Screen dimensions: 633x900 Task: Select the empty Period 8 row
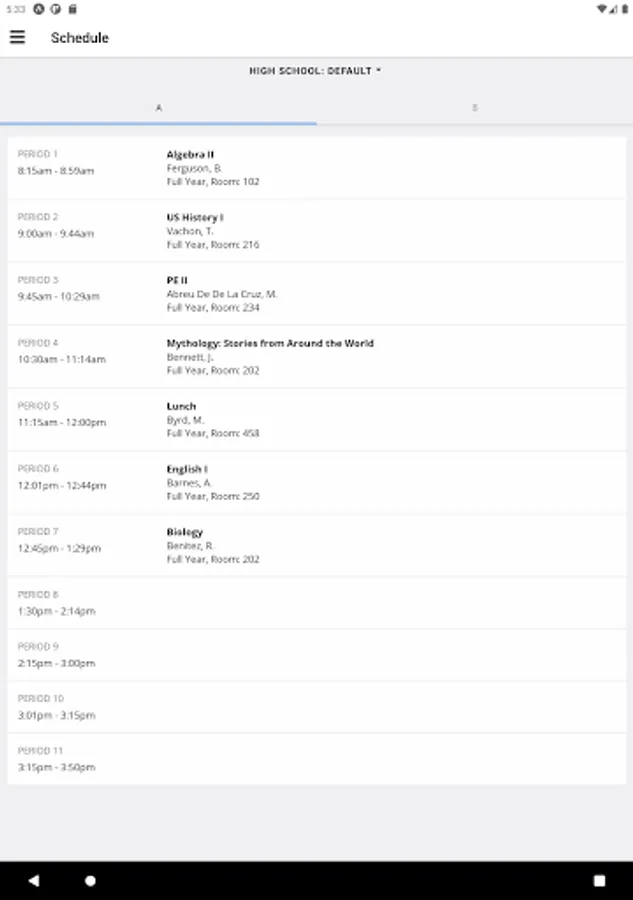tap(316, 603)
